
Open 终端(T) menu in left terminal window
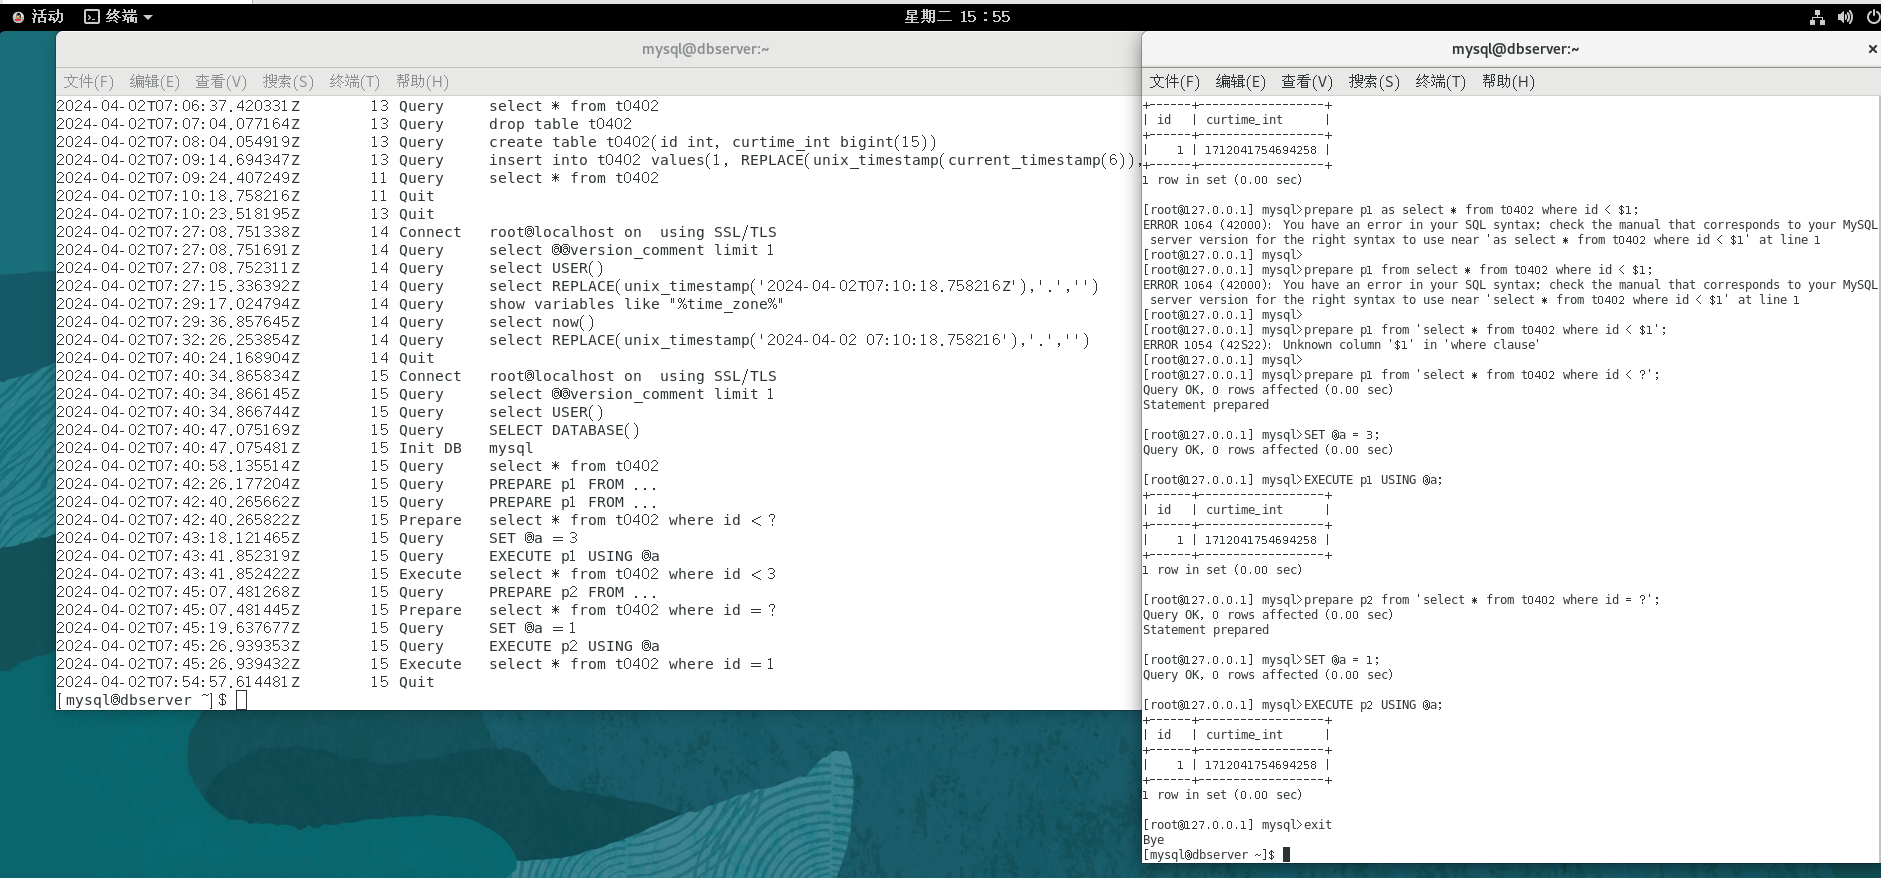pos(355,82)
